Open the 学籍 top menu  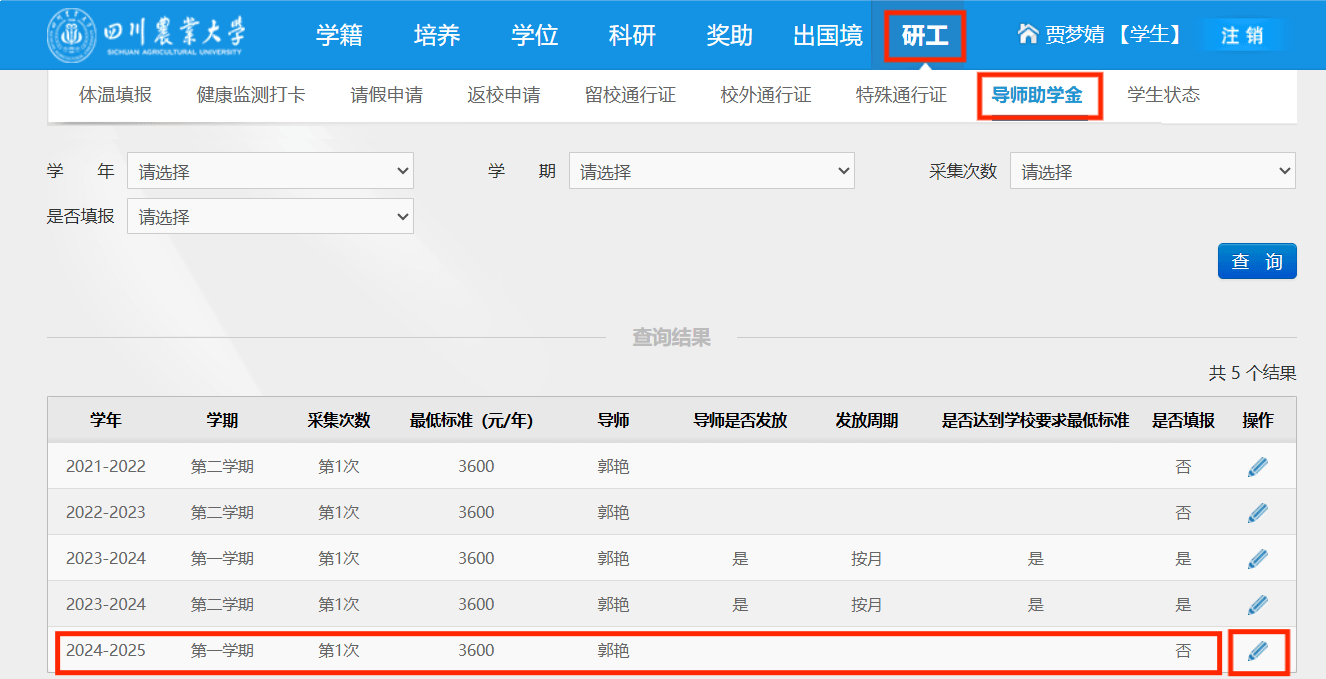point(339,36)
